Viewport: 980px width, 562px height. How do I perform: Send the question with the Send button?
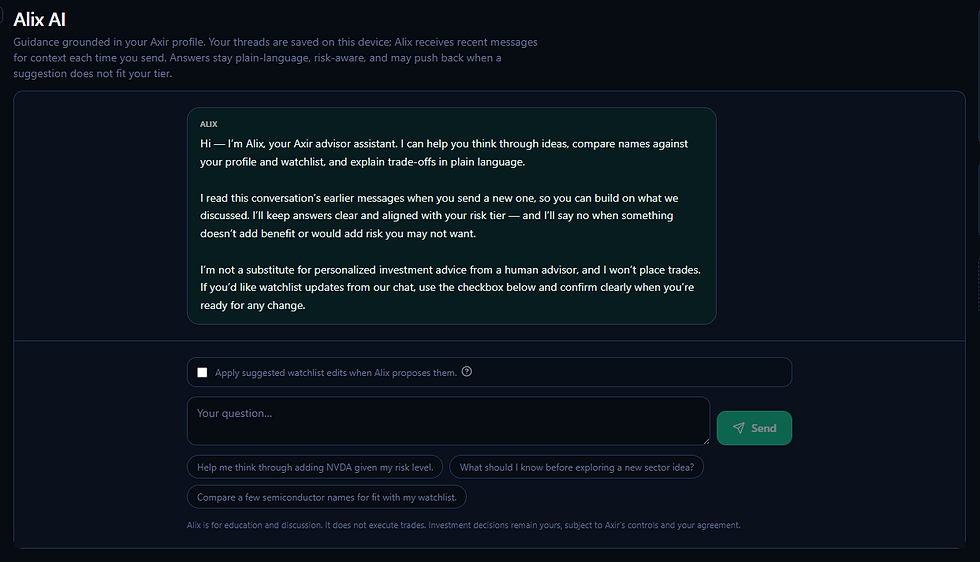tap(754, 428)
